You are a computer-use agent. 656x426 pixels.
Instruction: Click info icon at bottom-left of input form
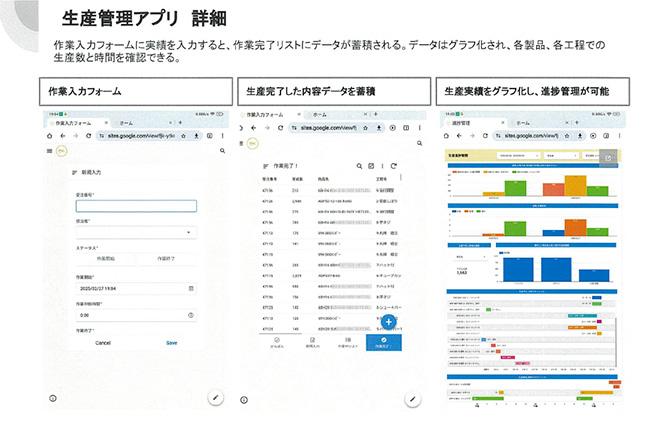(x=51, y=398)
